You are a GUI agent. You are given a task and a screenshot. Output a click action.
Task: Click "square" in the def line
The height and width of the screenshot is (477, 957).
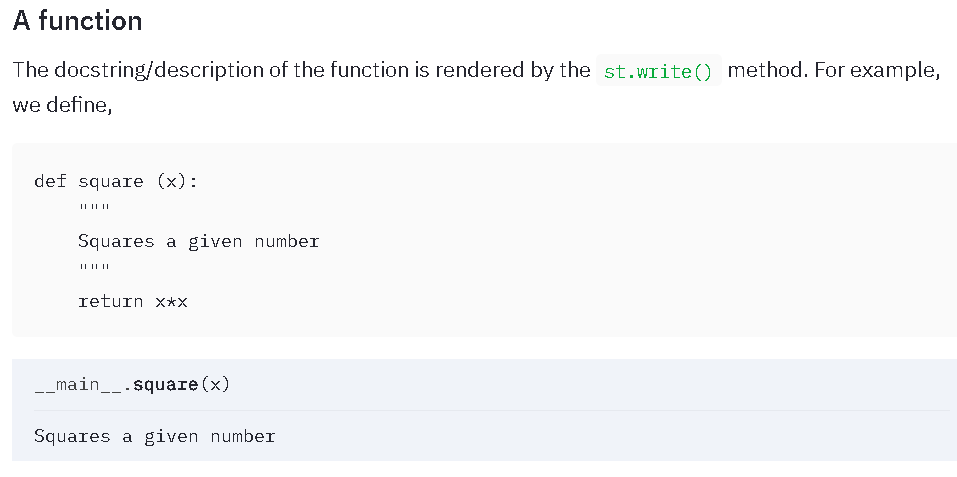(110, 182)
